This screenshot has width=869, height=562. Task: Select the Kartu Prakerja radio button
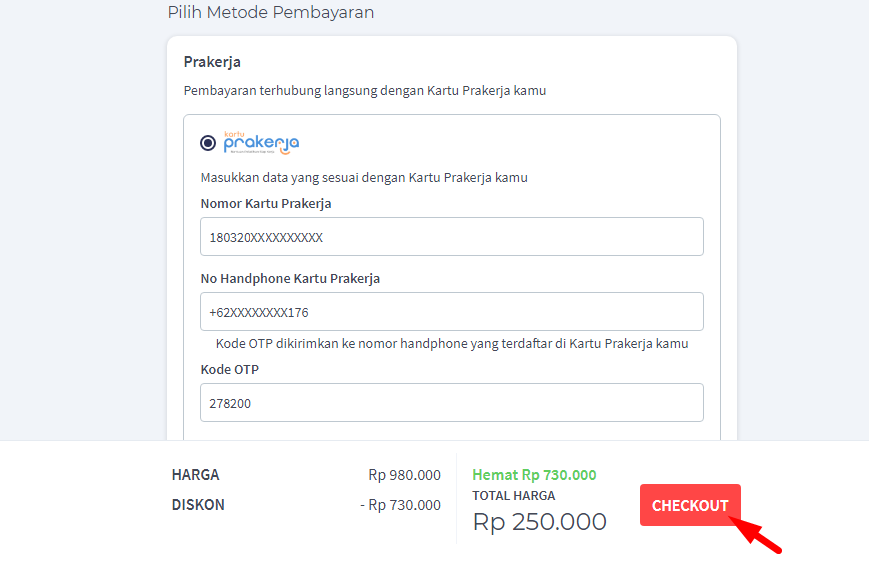[208, 143]
